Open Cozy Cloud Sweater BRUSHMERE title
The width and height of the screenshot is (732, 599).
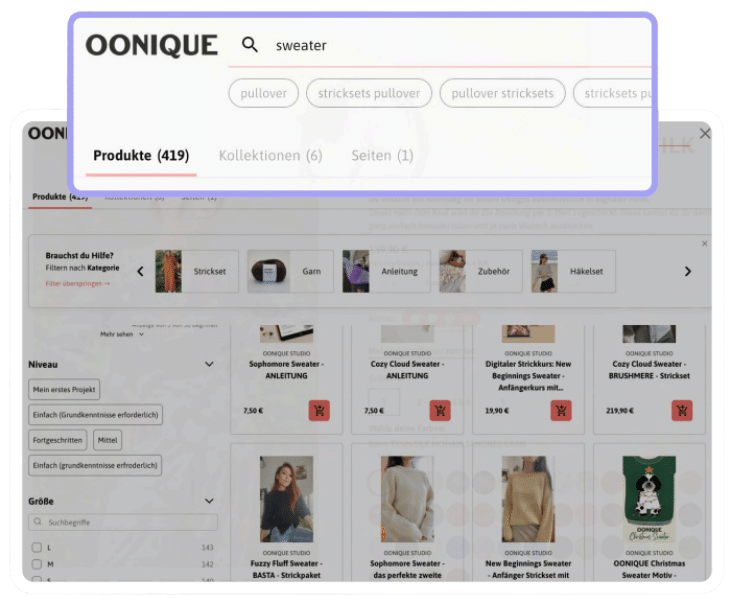coord(649,370)
